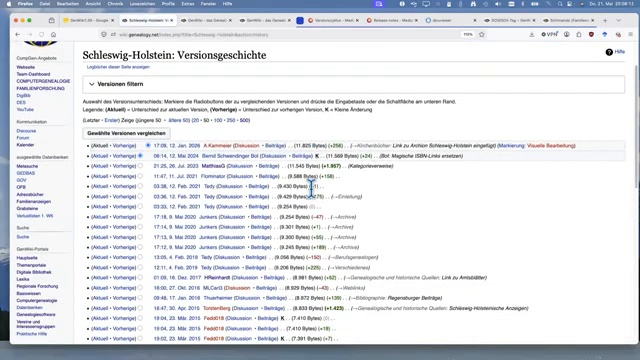
Task: Open macOS Spotlight search icon
Action: pyautogui.click(x=560, y=4)
